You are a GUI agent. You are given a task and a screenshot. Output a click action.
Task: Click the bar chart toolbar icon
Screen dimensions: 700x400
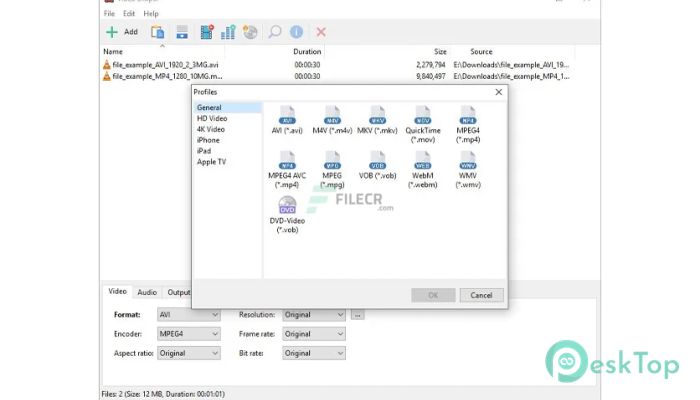[228, 32]
